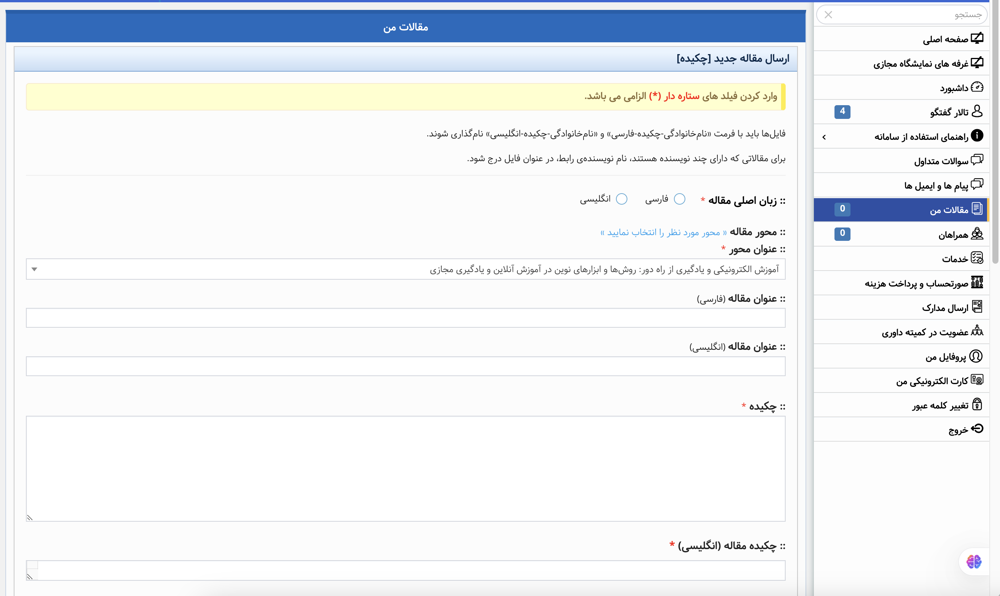This screenshot has width=1000, height=596.
Task: Click the داشبورد gauge icon
Action: tap(976, 87)
